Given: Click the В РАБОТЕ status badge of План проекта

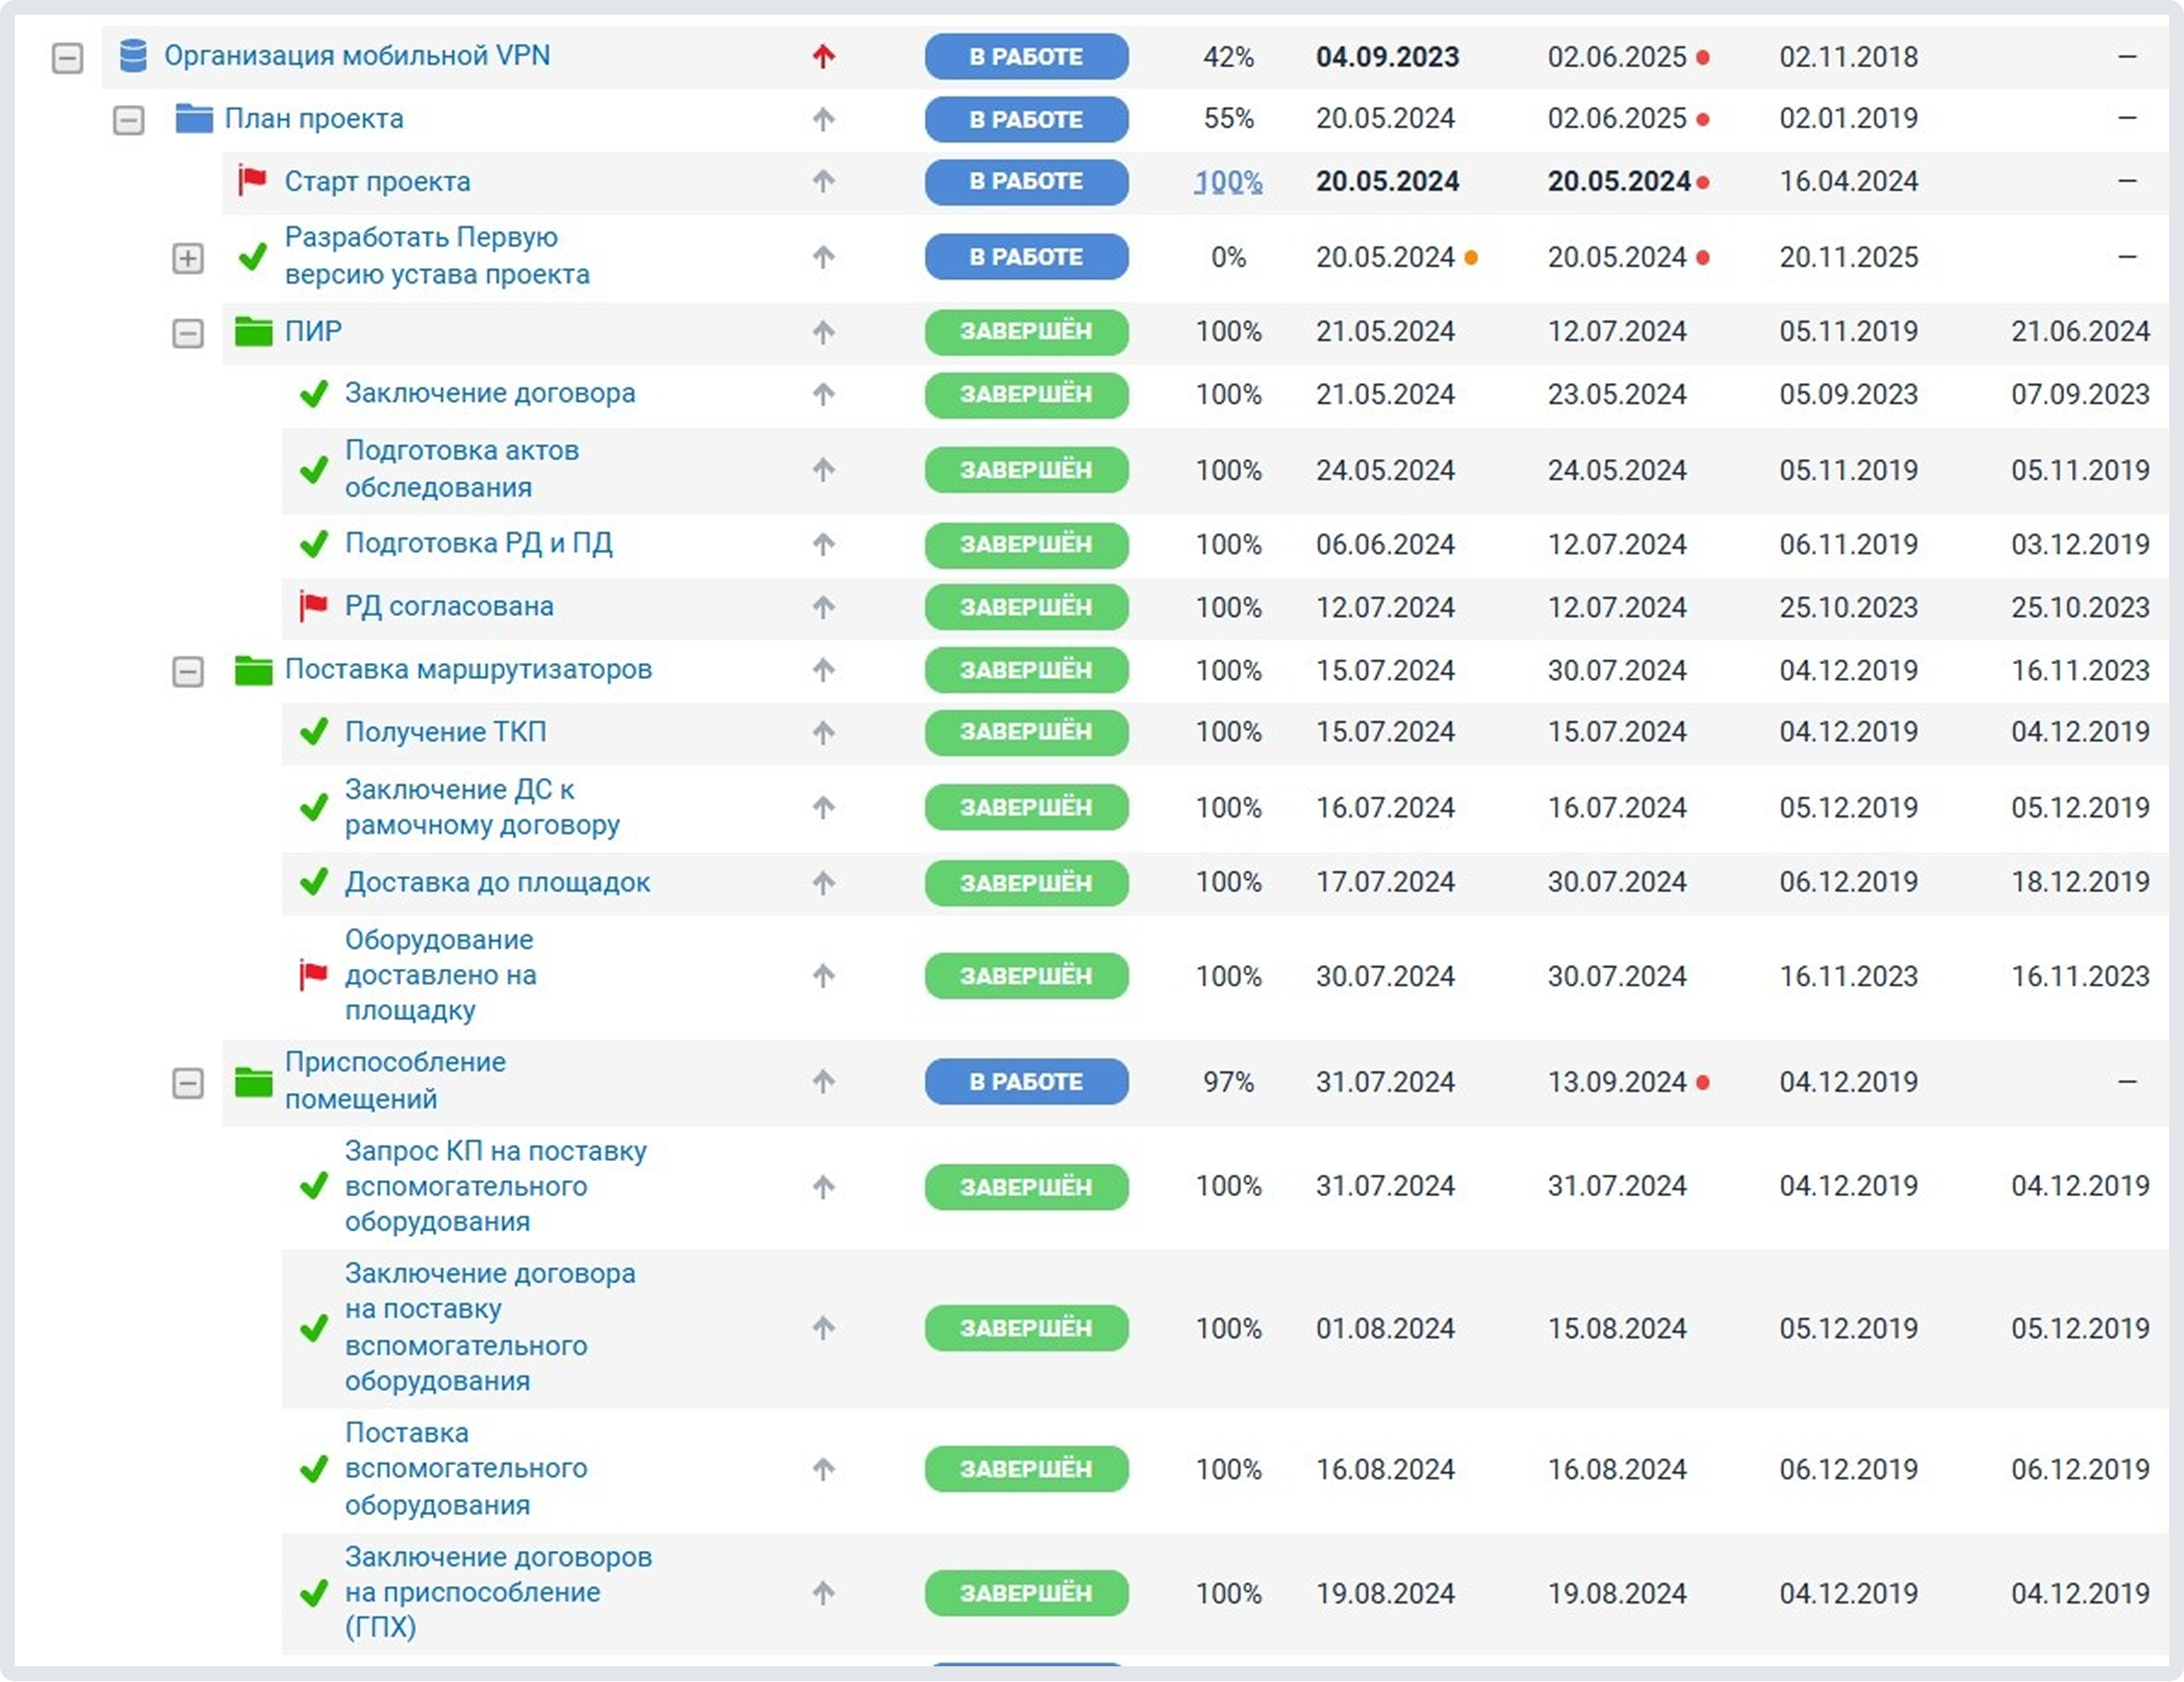Looking at the screenshot, I should click(1026, 119).
